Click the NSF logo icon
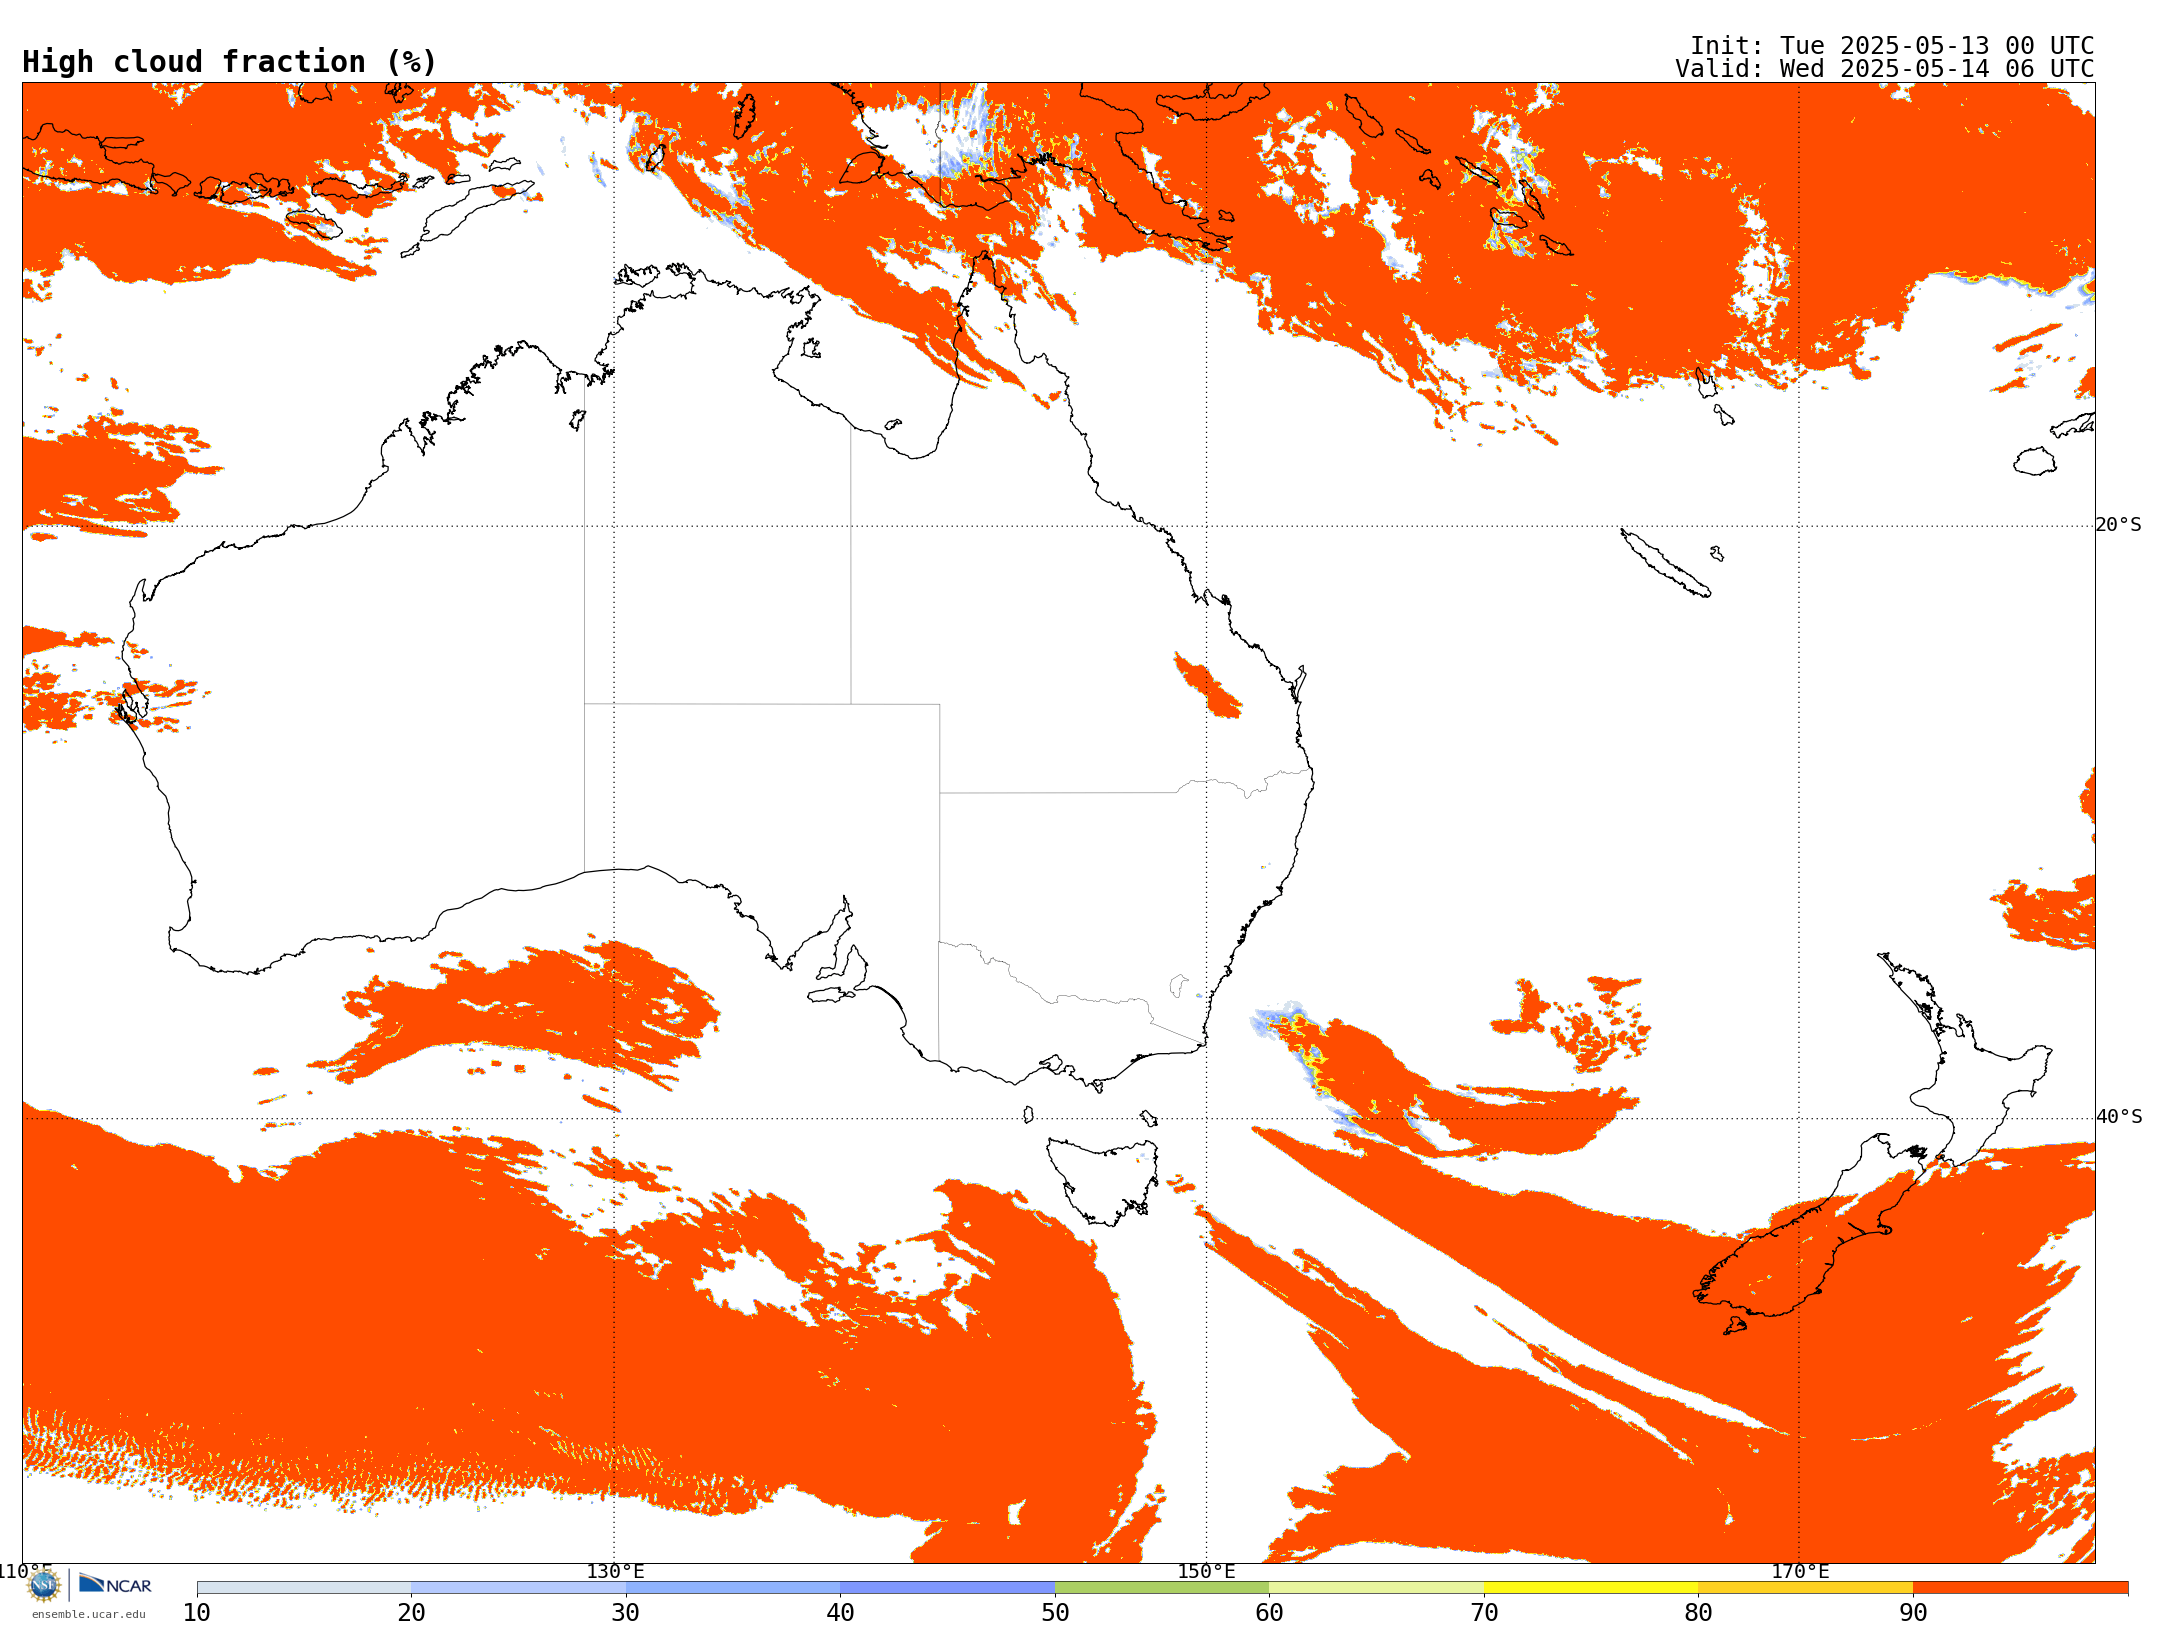2160x1626 pixels. click(44, 1585)
